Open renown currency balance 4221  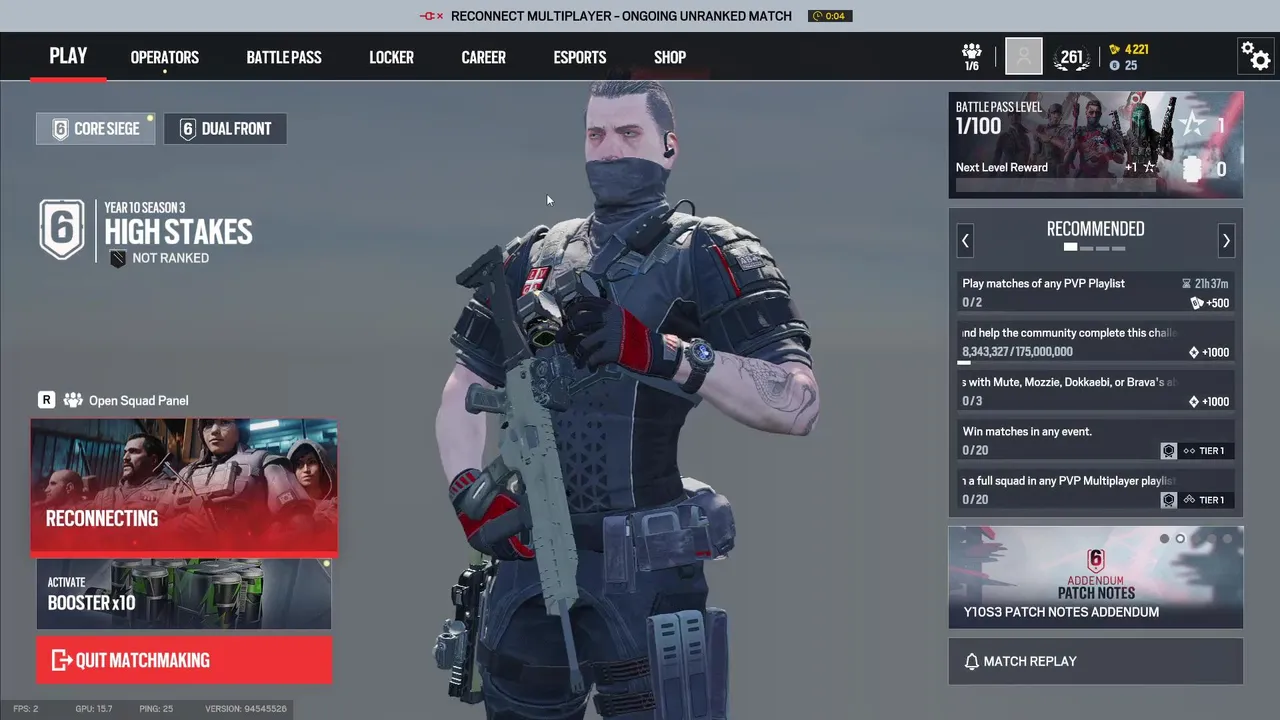[1129, 49]
